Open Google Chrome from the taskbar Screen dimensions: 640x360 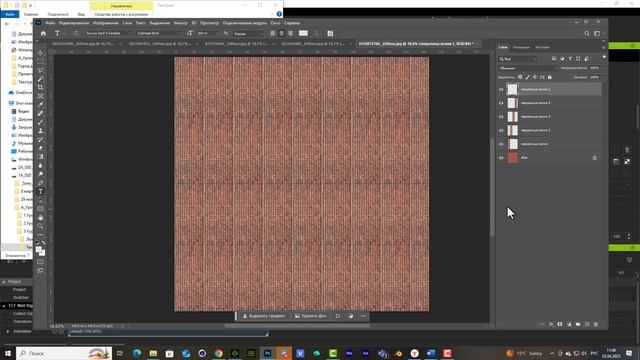(x=219, y=353)
